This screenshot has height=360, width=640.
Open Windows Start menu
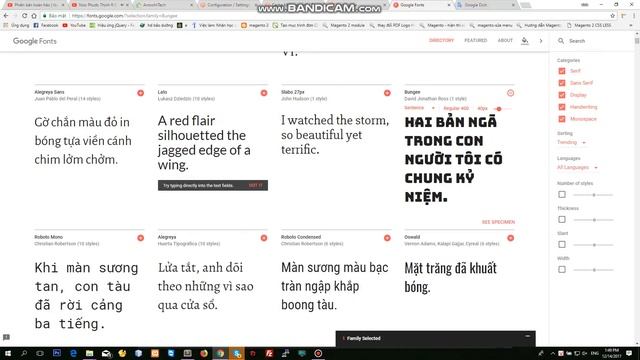pos(7,353)
